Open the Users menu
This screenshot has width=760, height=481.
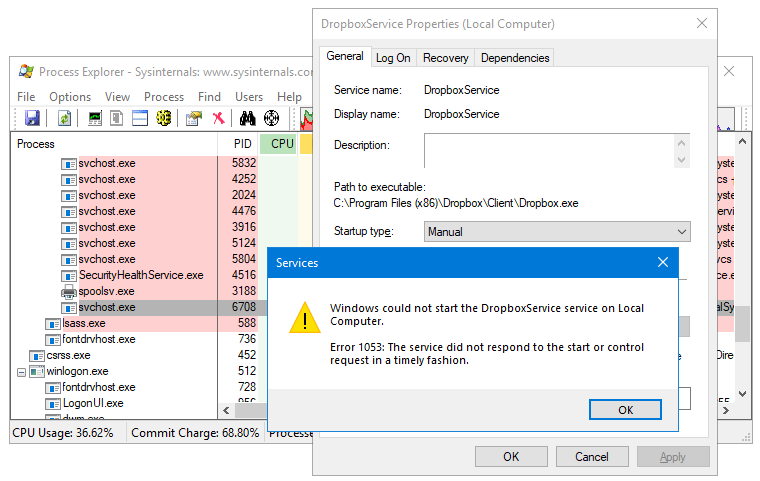tap(249, 97)
